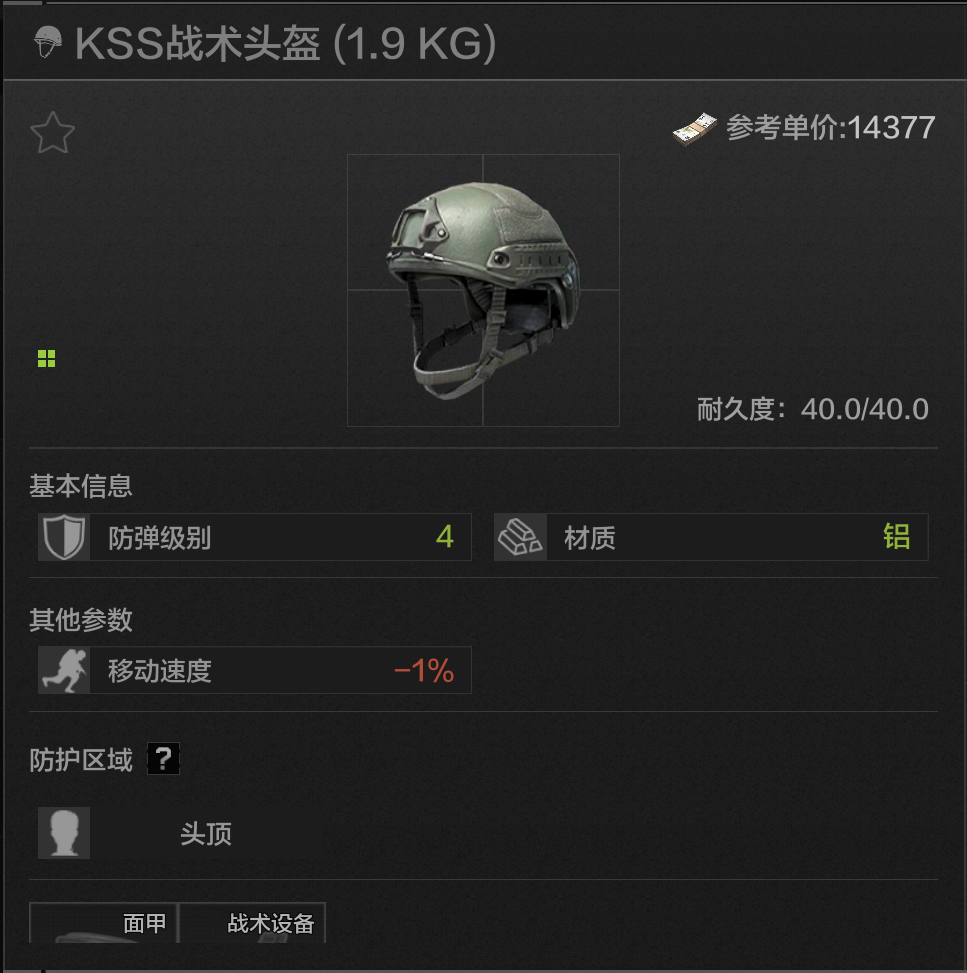Click the helmet icon beside KSS title
This screenshot has width=967, height=973.
tap(48, 42)
